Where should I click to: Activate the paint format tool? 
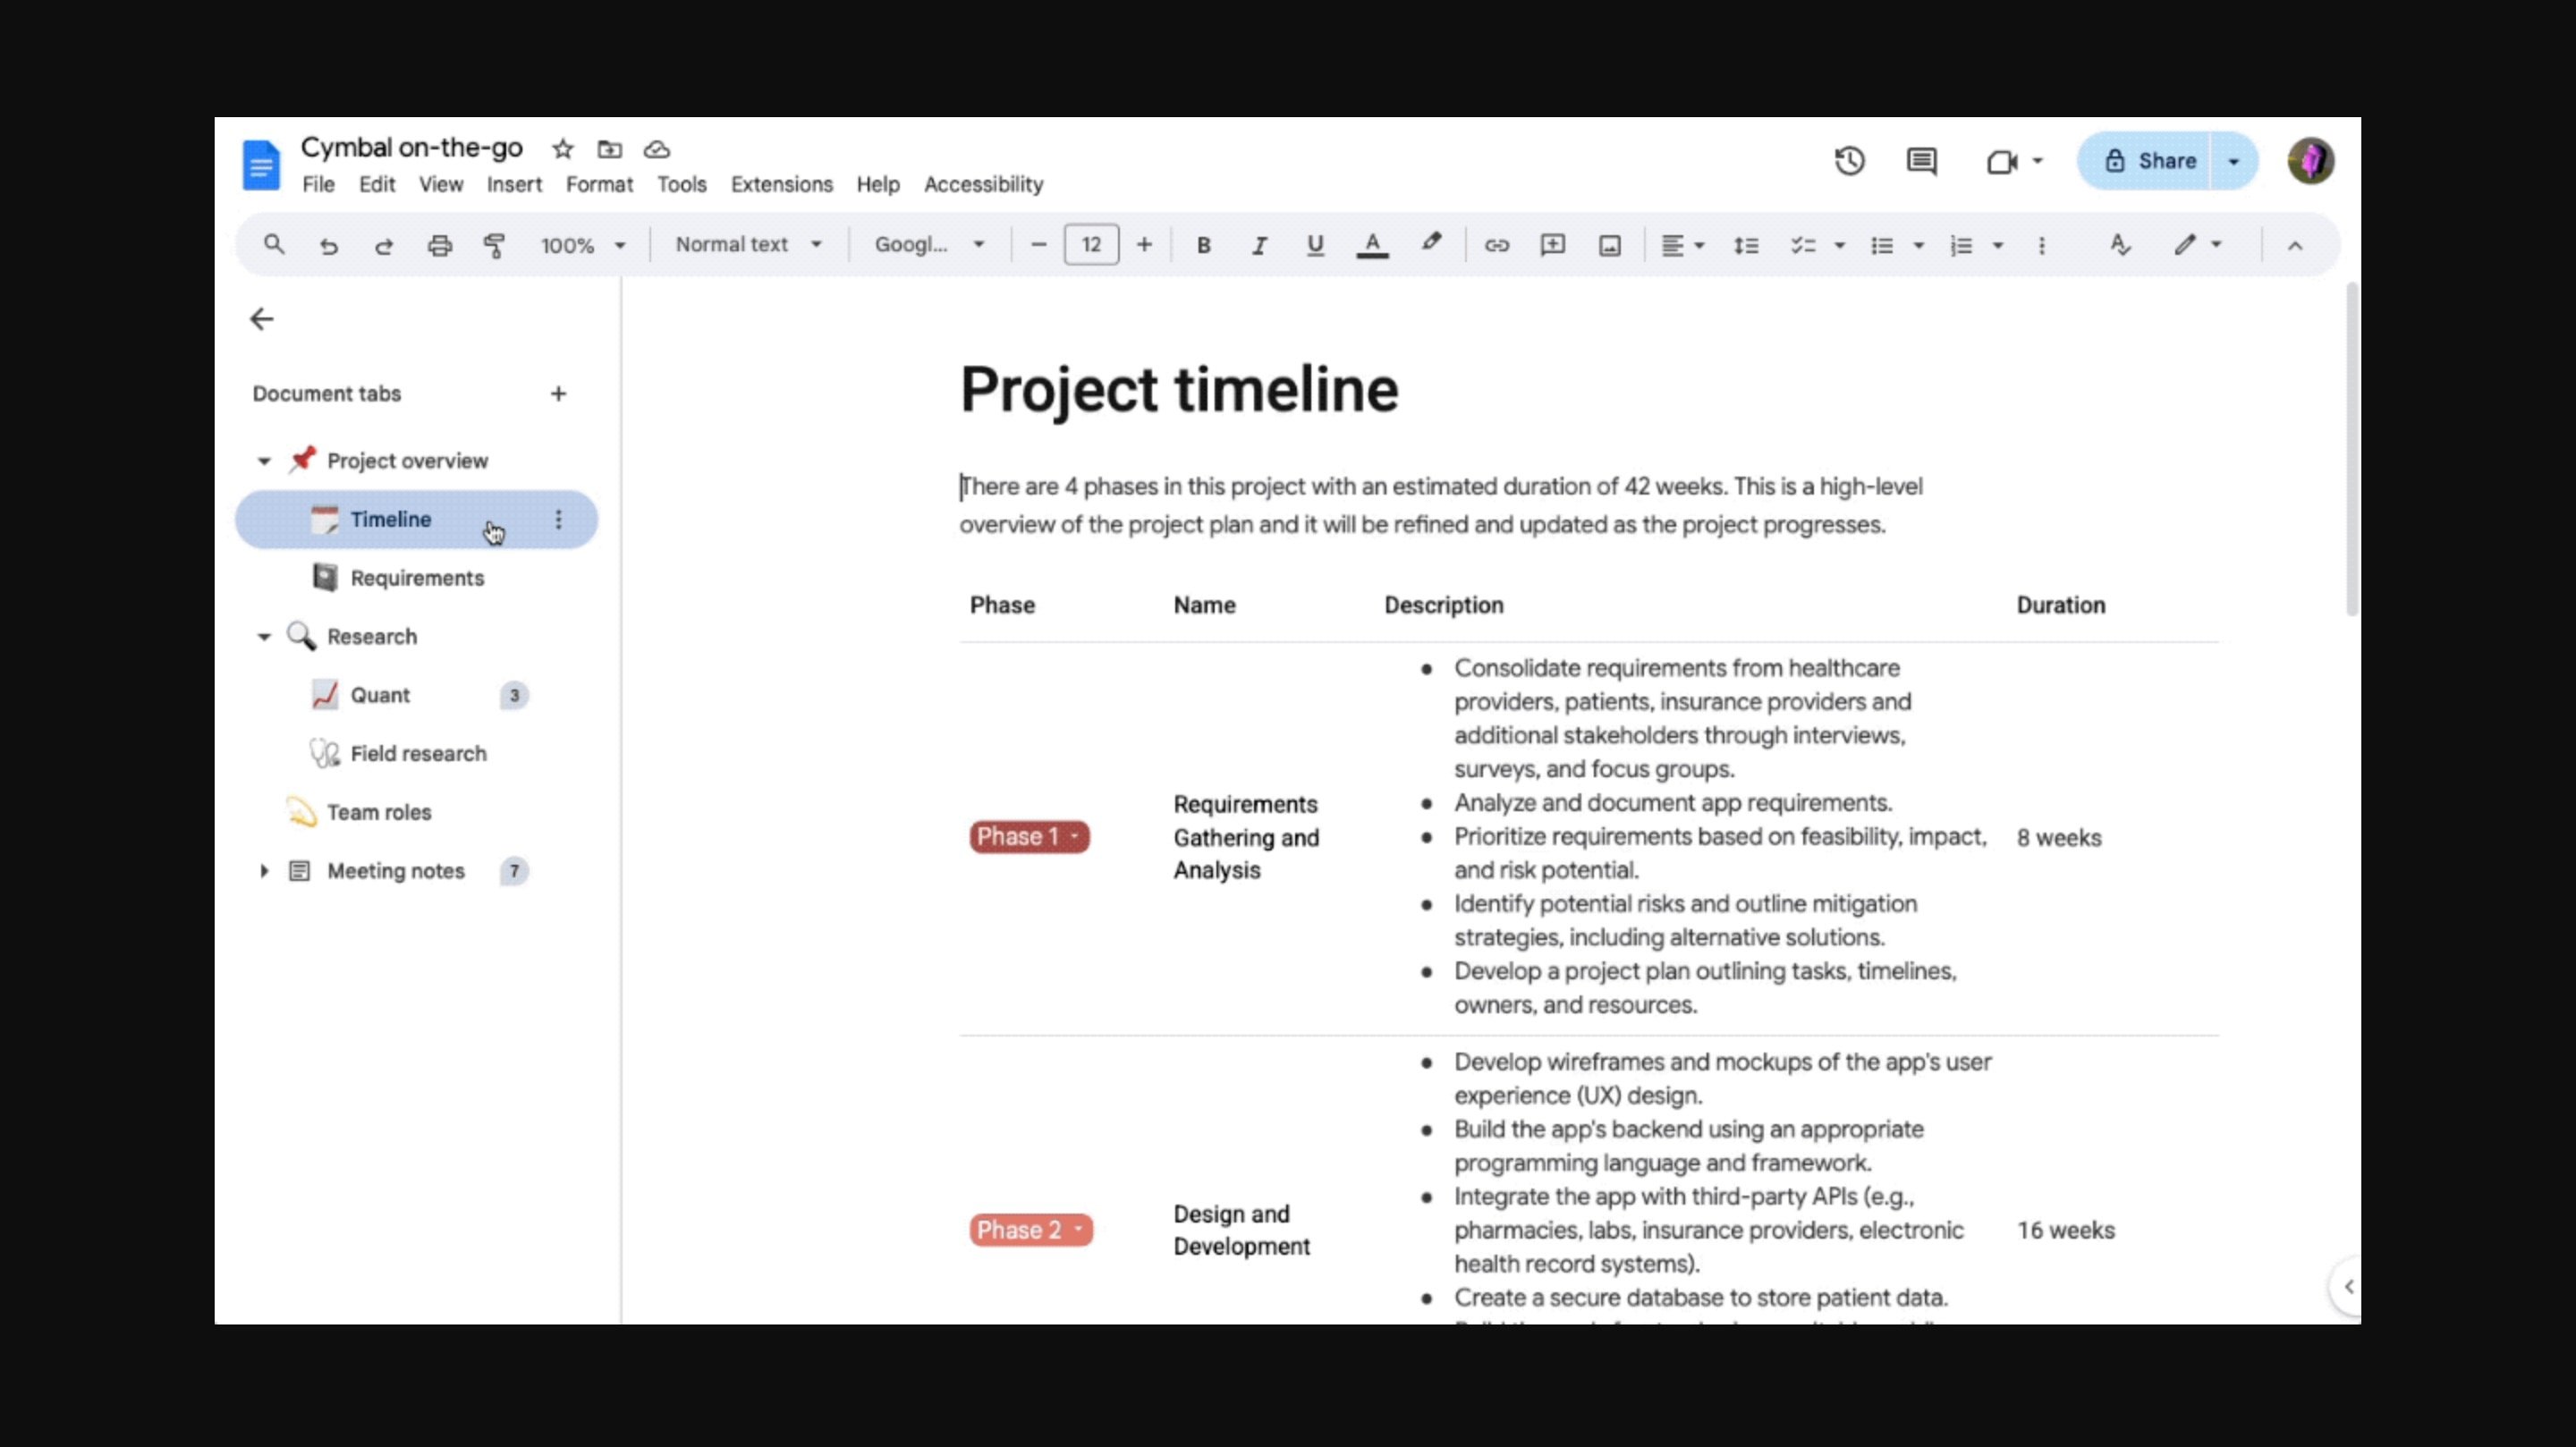494,245
